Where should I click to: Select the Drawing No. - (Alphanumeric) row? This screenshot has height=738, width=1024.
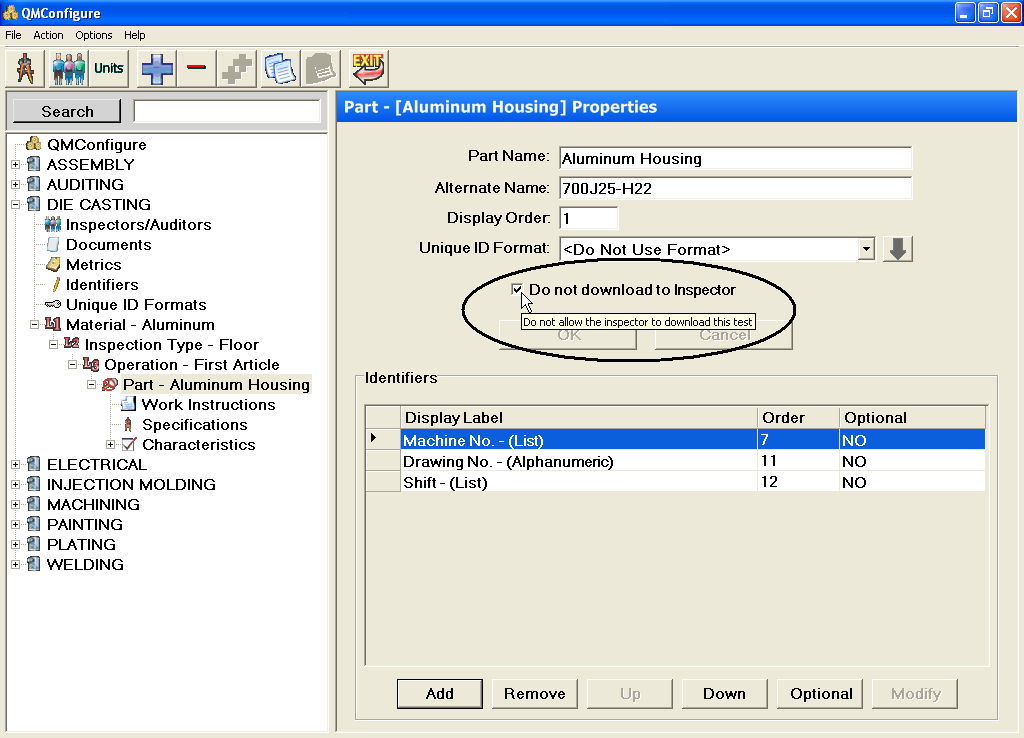click(675, 462)
